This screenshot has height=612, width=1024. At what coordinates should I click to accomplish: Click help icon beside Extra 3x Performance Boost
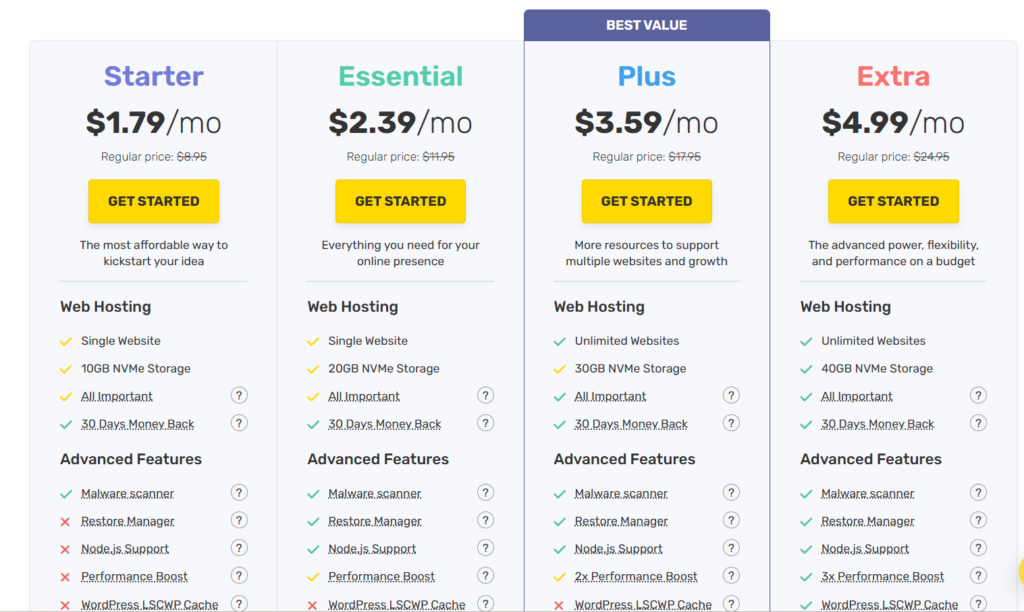point(978,576)
